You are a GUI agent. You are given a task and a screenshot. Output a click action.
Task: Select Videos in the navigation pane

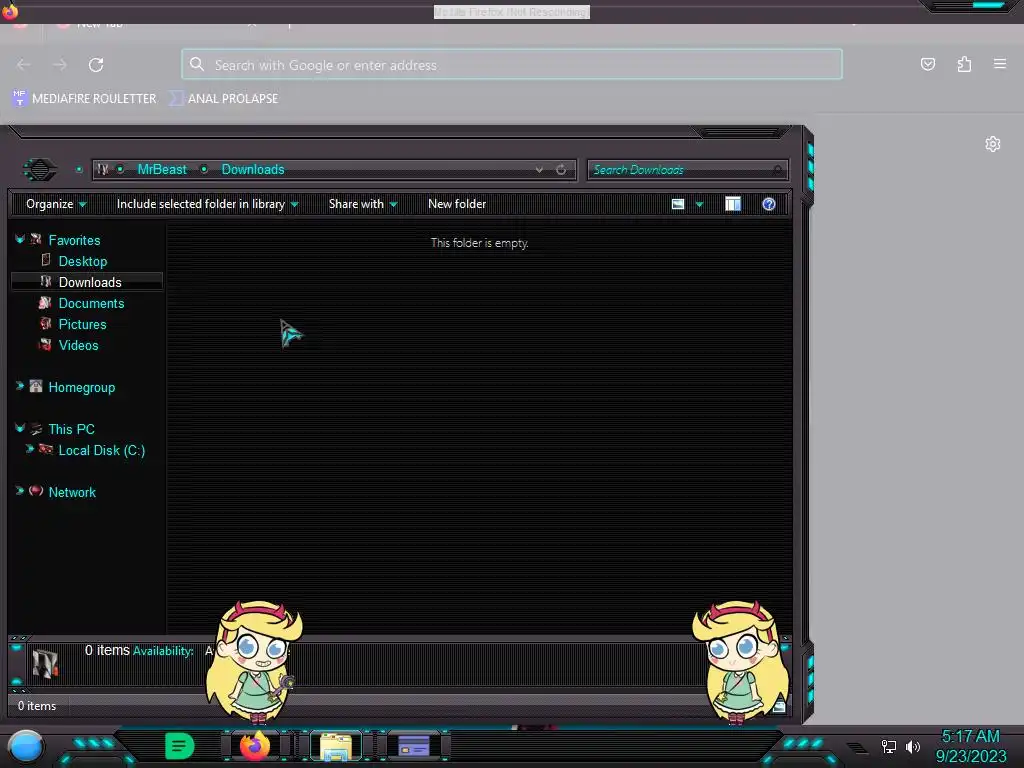(78, 345)
